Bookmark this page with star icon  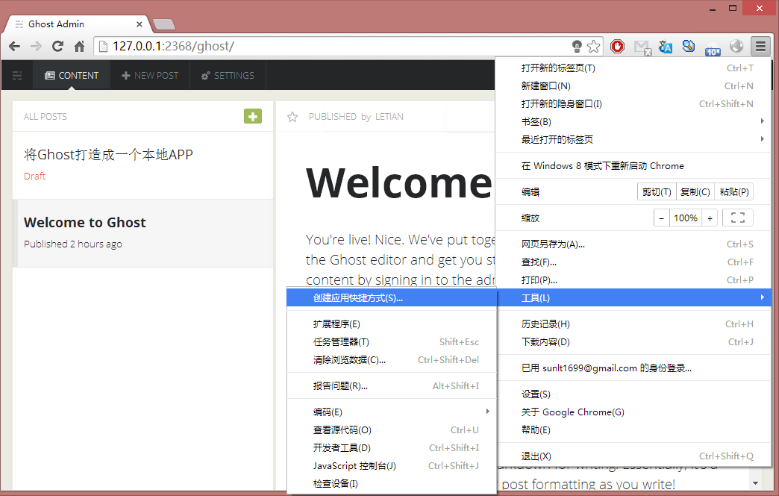tap(593, 46)
